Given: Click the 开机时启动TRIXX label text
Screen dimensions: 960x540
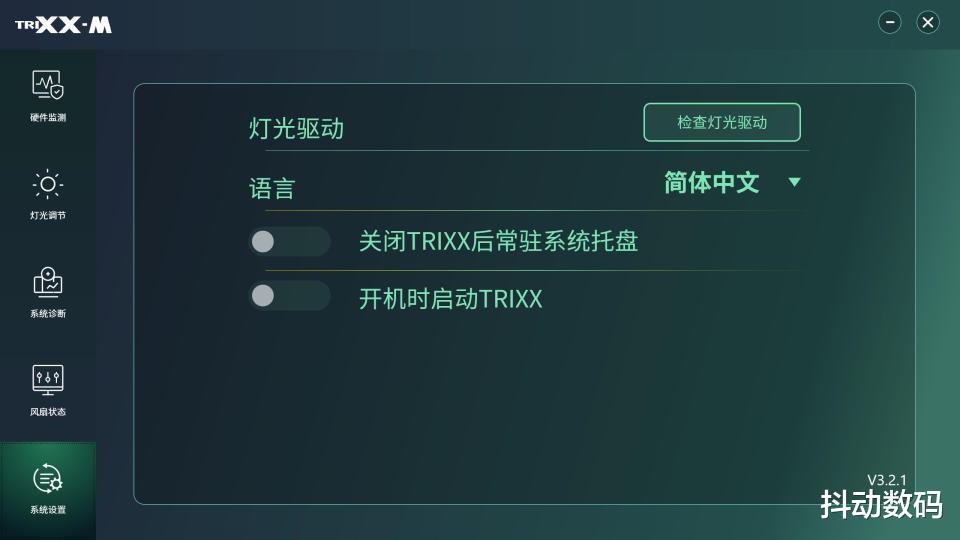Looking at the screenshot, I should coord(450,299).
